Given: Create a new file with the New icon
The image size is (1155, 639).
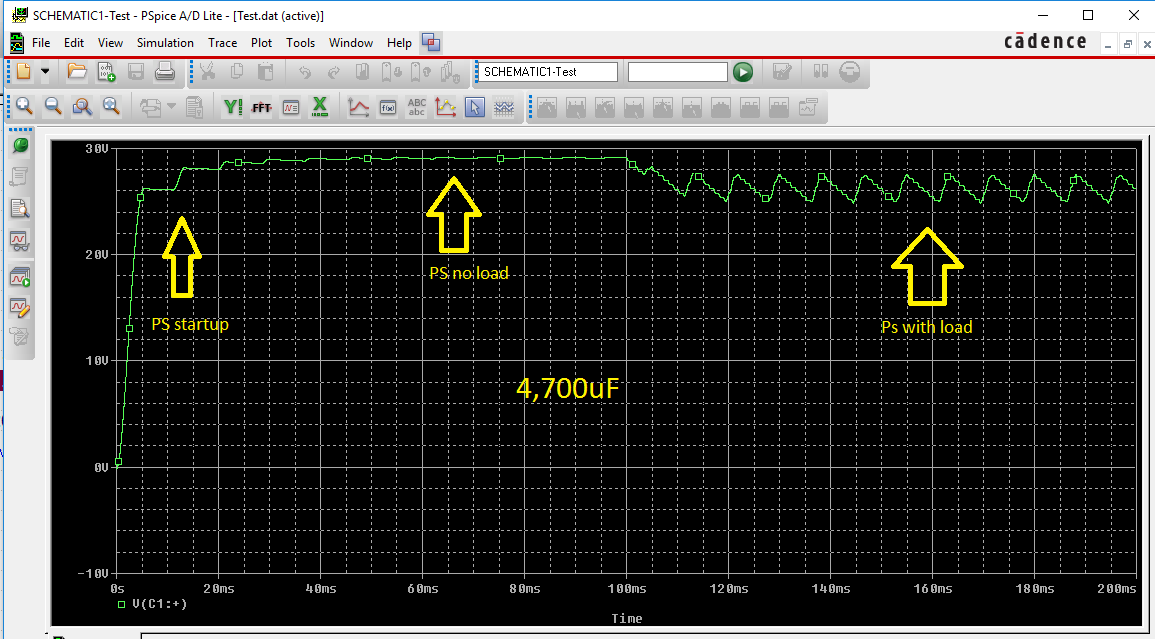Looking at the screenshot, I should coord(24,71).
